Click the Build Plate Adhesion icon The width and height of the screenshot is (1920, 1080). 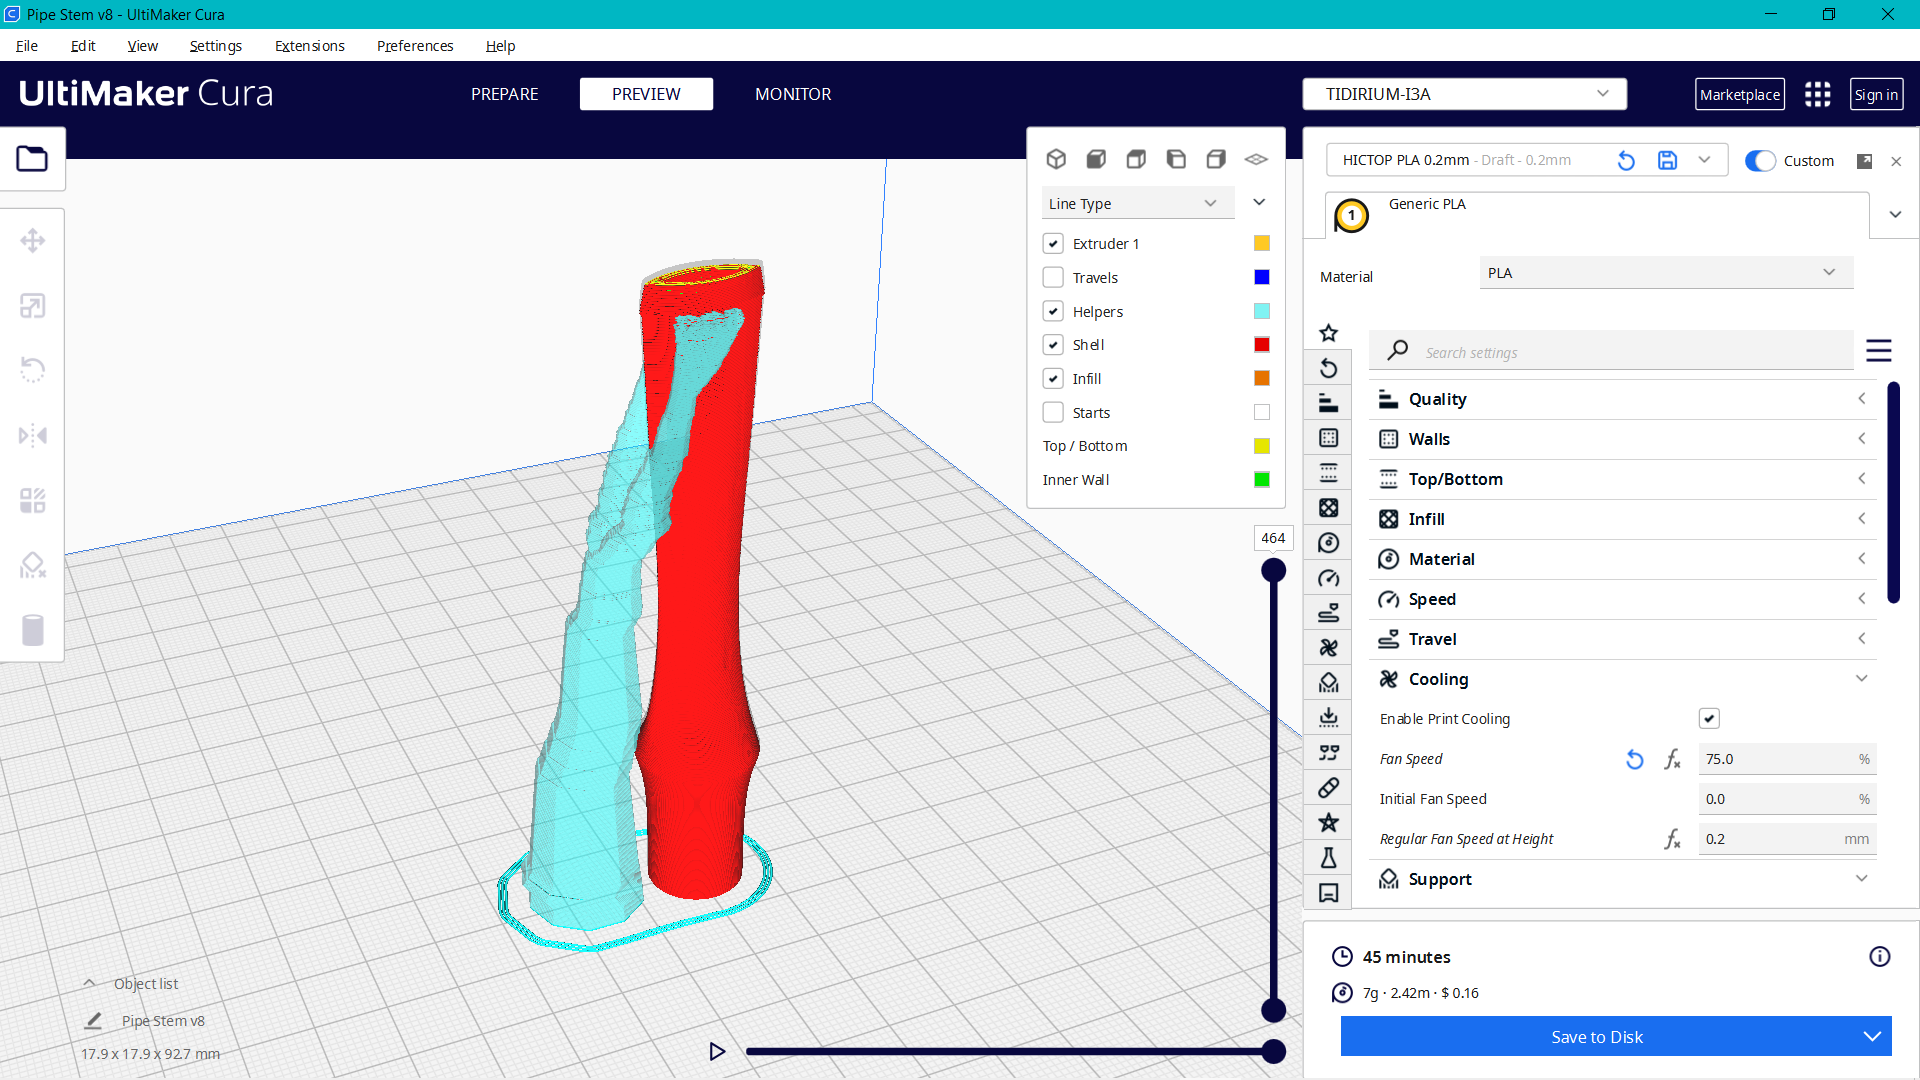(1328, 717)
